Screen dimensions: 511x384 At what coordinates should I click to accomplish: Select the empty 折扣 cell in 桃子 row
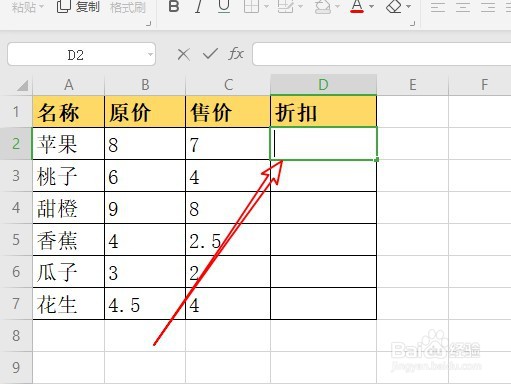(323, 176)
